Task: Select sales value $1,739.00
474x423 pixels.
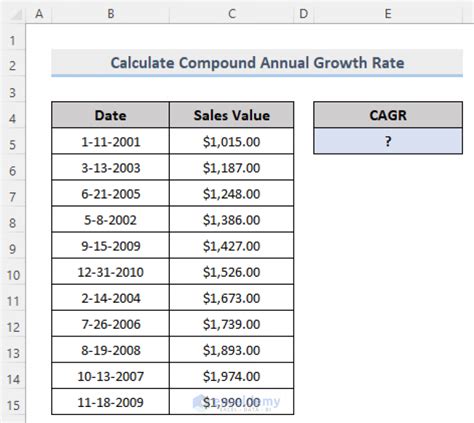Action: click(x=232, y=324)
